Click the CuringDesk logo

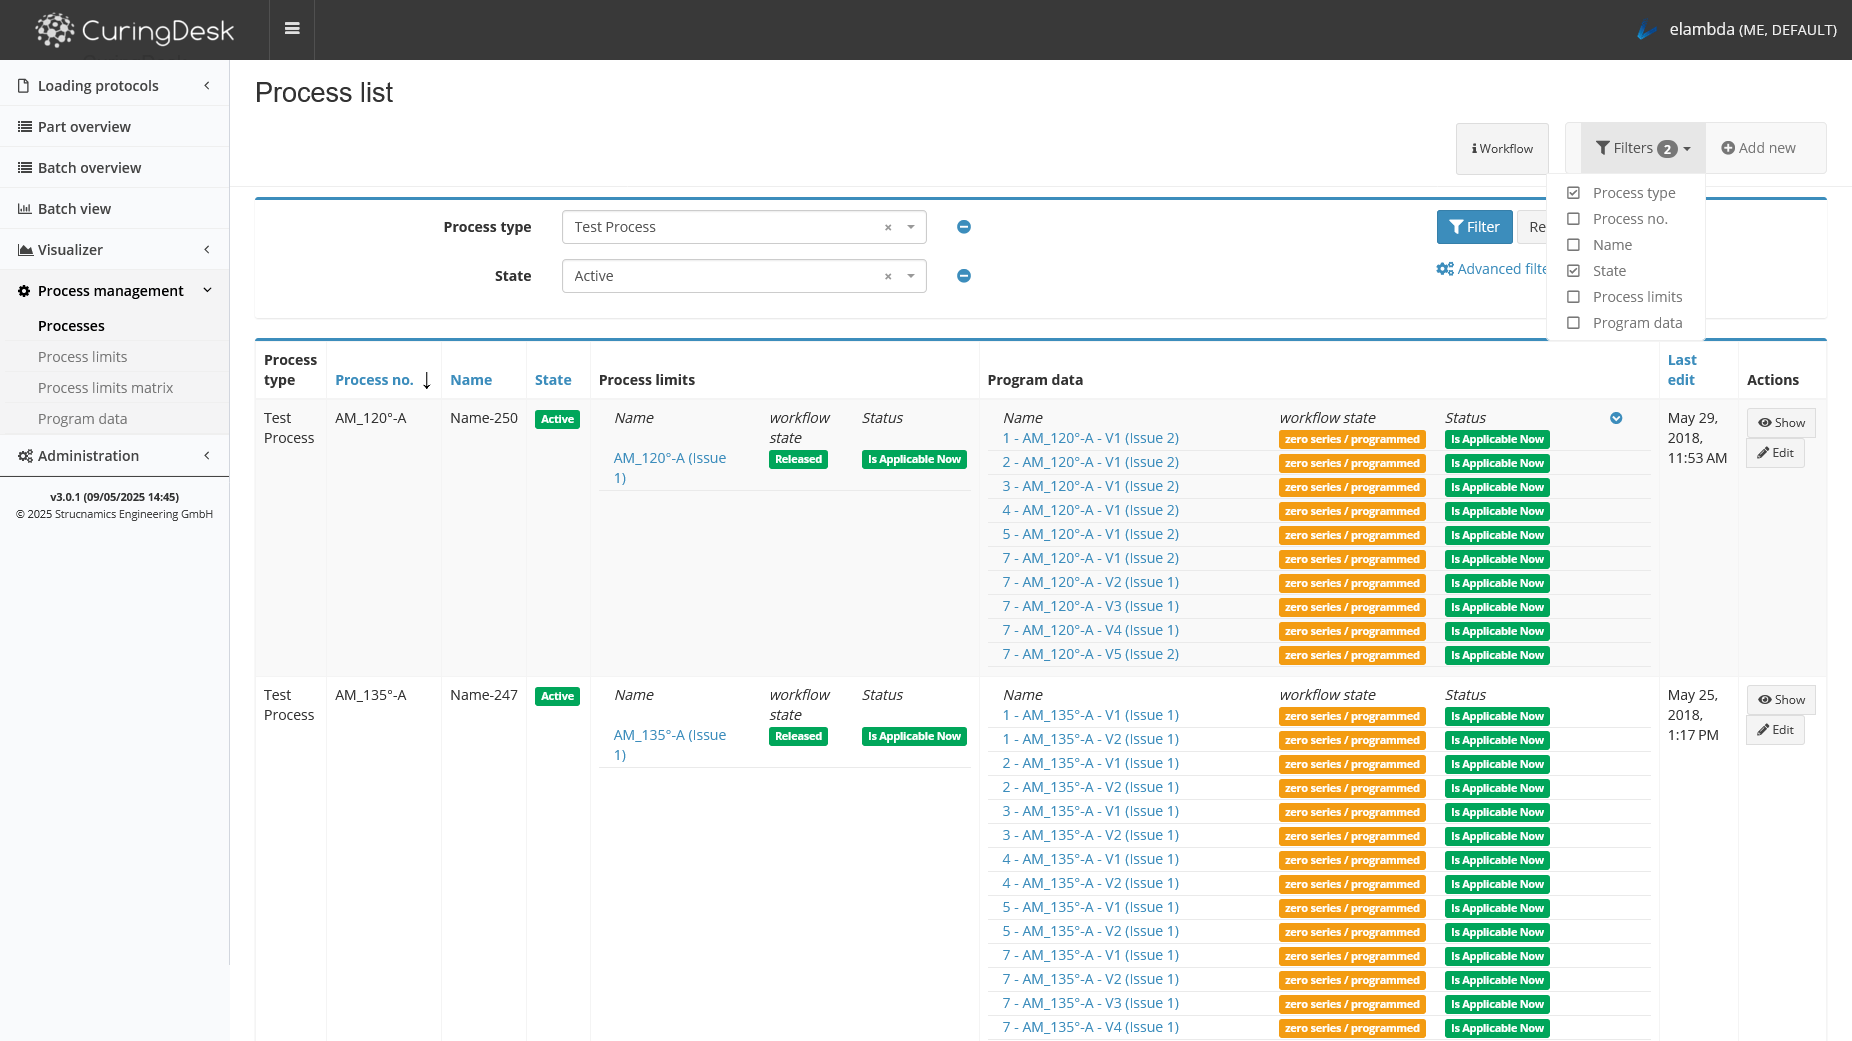(x=135, y=30)
